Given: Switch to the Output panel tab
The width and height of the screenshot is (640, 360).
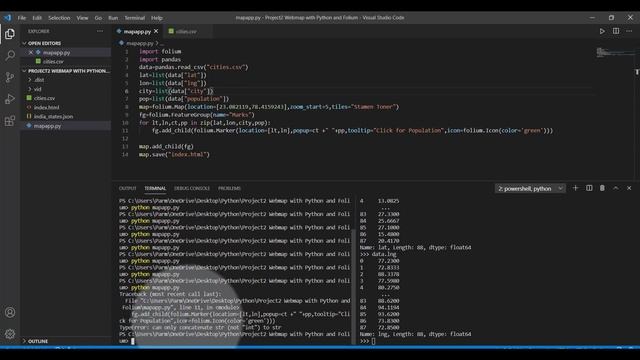Looking at the screenshot, I should (127, 188).
